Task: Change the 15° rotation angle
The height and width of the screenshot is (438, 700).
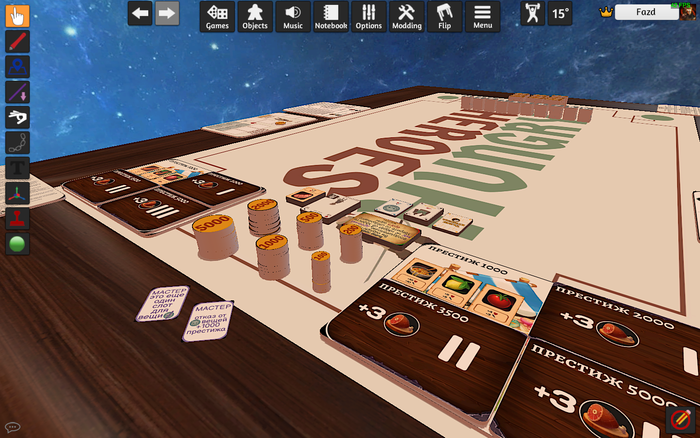Action: click(x=560, y=13)
